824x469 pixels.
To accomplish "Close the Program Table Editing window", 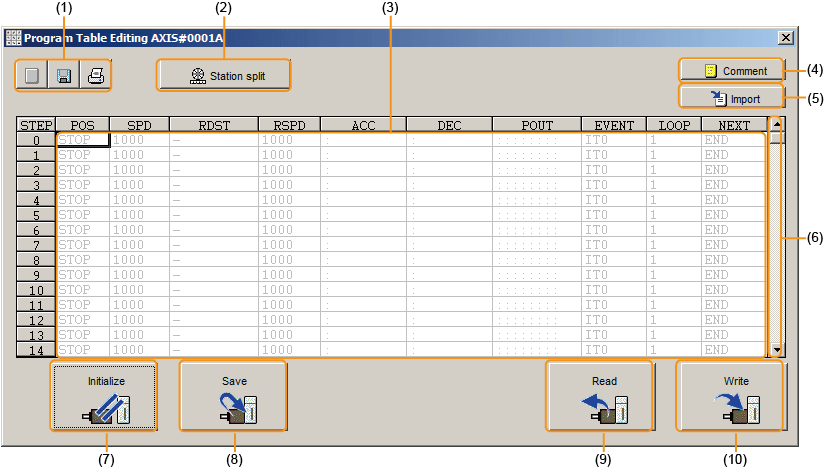I will click(785, 37).
